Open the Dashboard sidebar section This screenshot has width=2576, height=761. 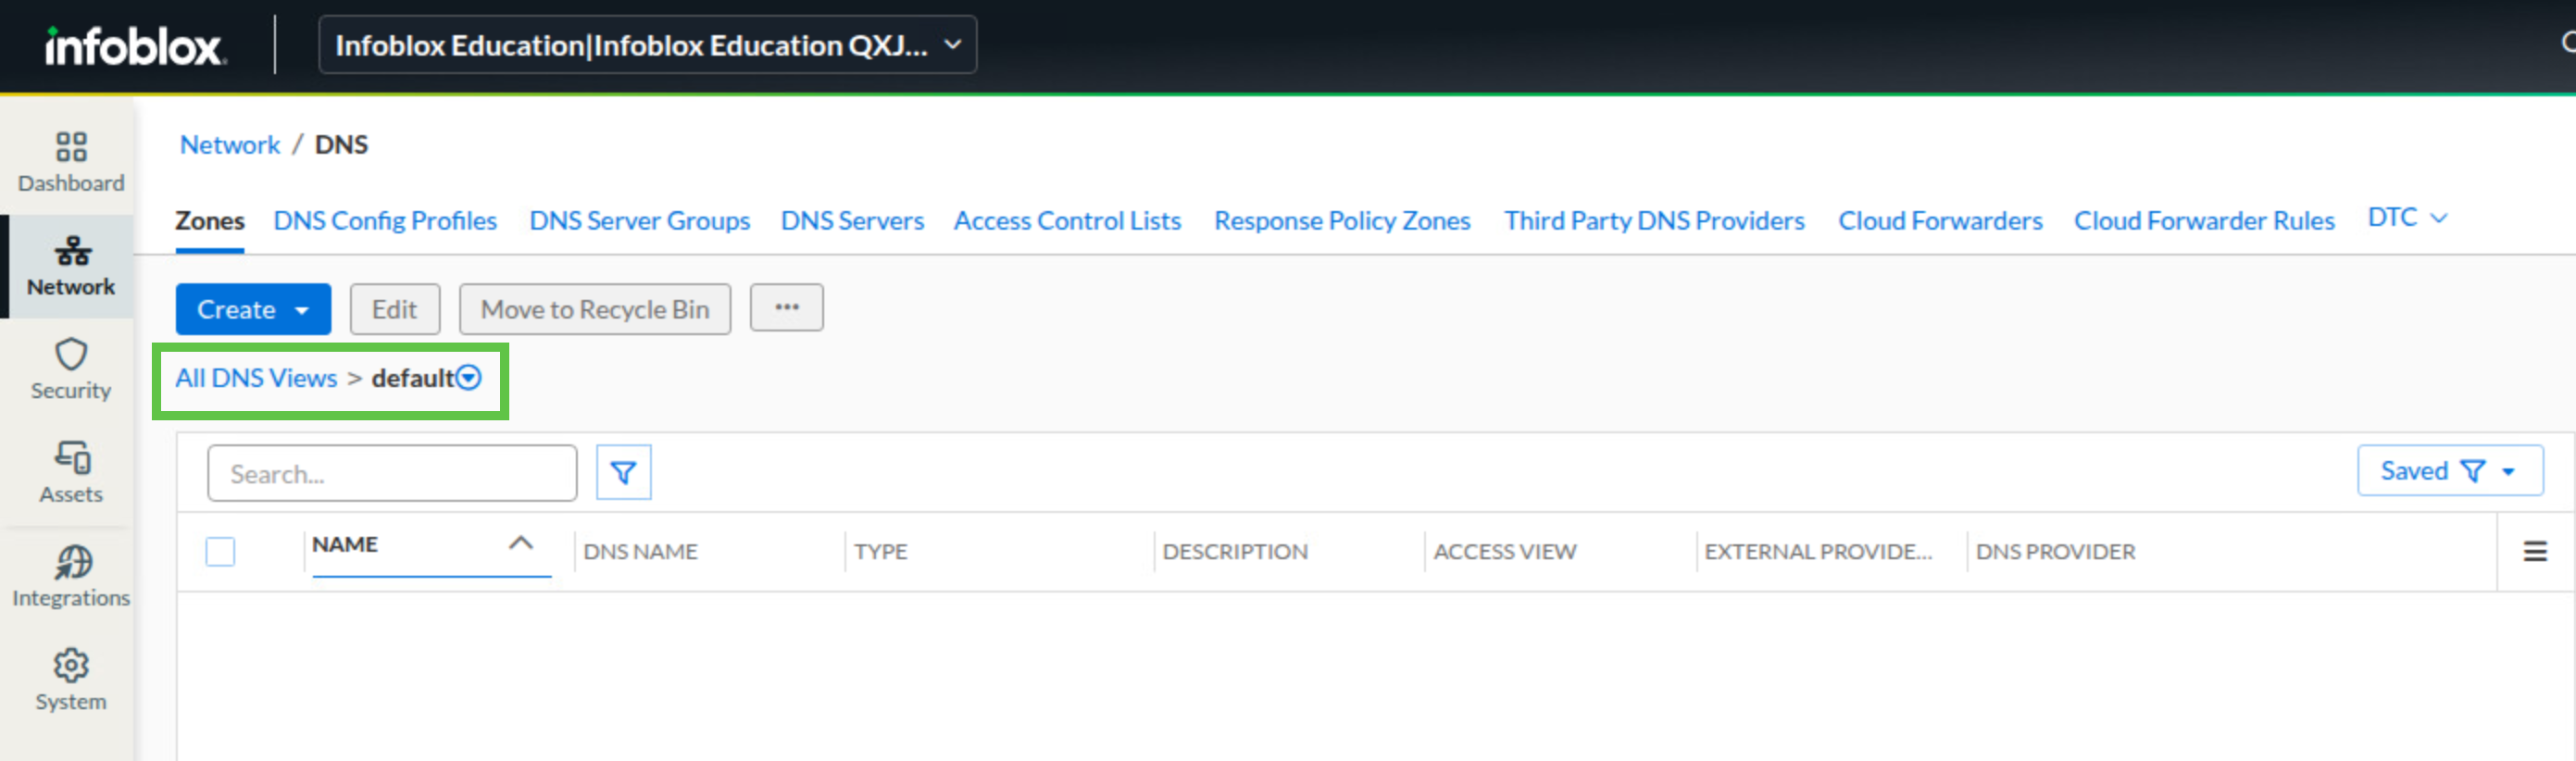click(71, 162)
